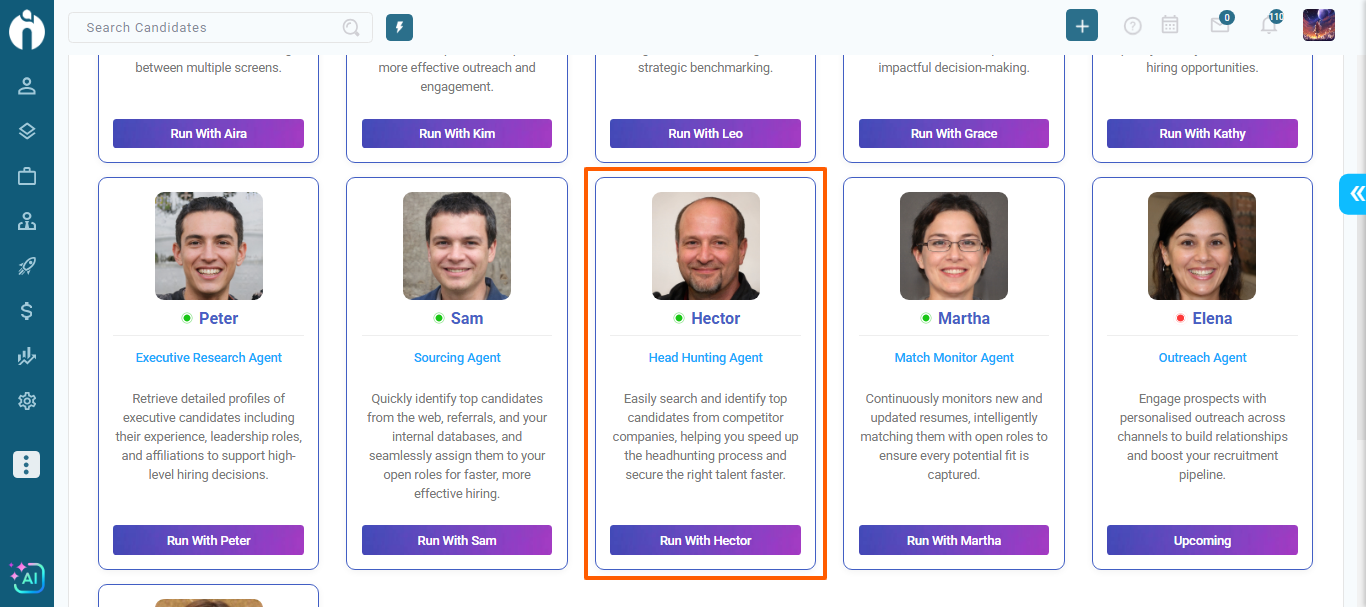Open the notifications bell icon
The height and width of the screenshot is (607, 1366).
pyautogui.click(x=1268, y=26)
